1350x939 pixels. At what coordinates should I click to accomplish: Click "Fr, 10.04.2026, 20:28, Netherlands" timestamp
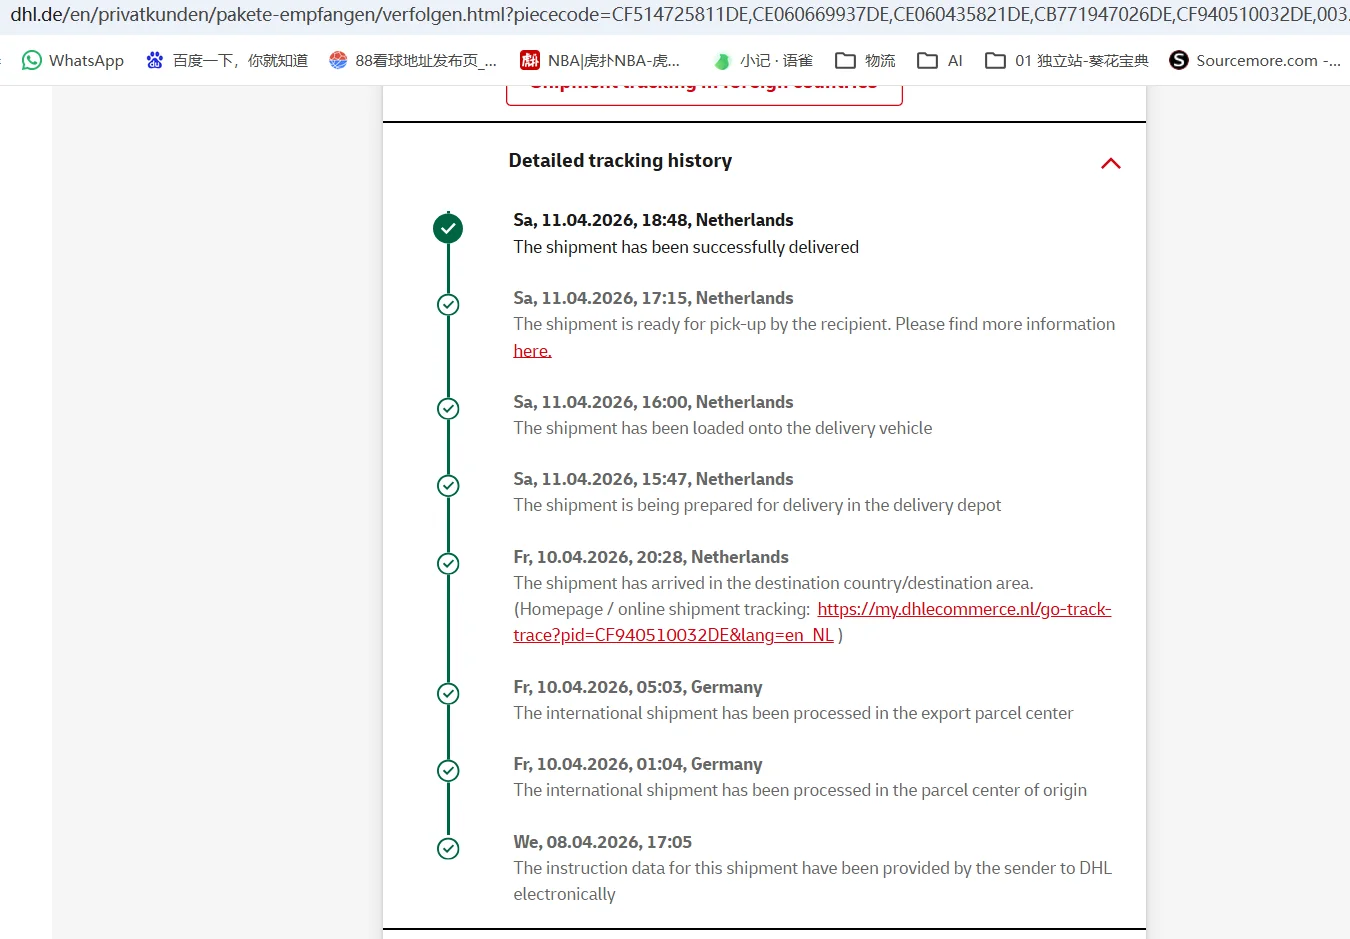(651, 557)
